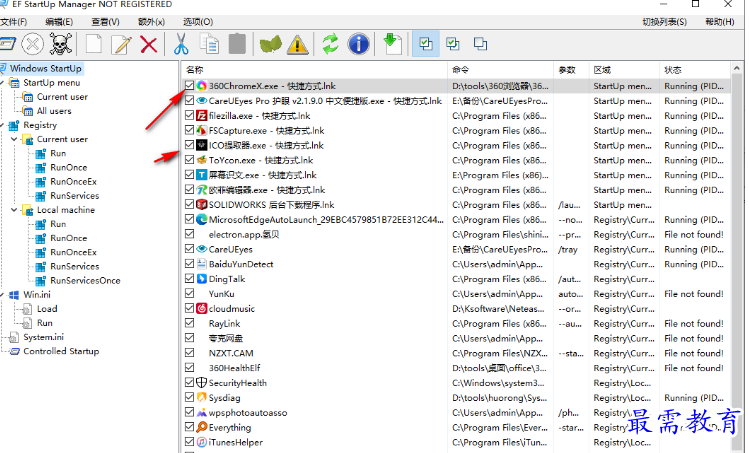The image size is (749, 453).
Task: Select the scissors cut icon
Action: pyautogui.click(x=181, y=44)
